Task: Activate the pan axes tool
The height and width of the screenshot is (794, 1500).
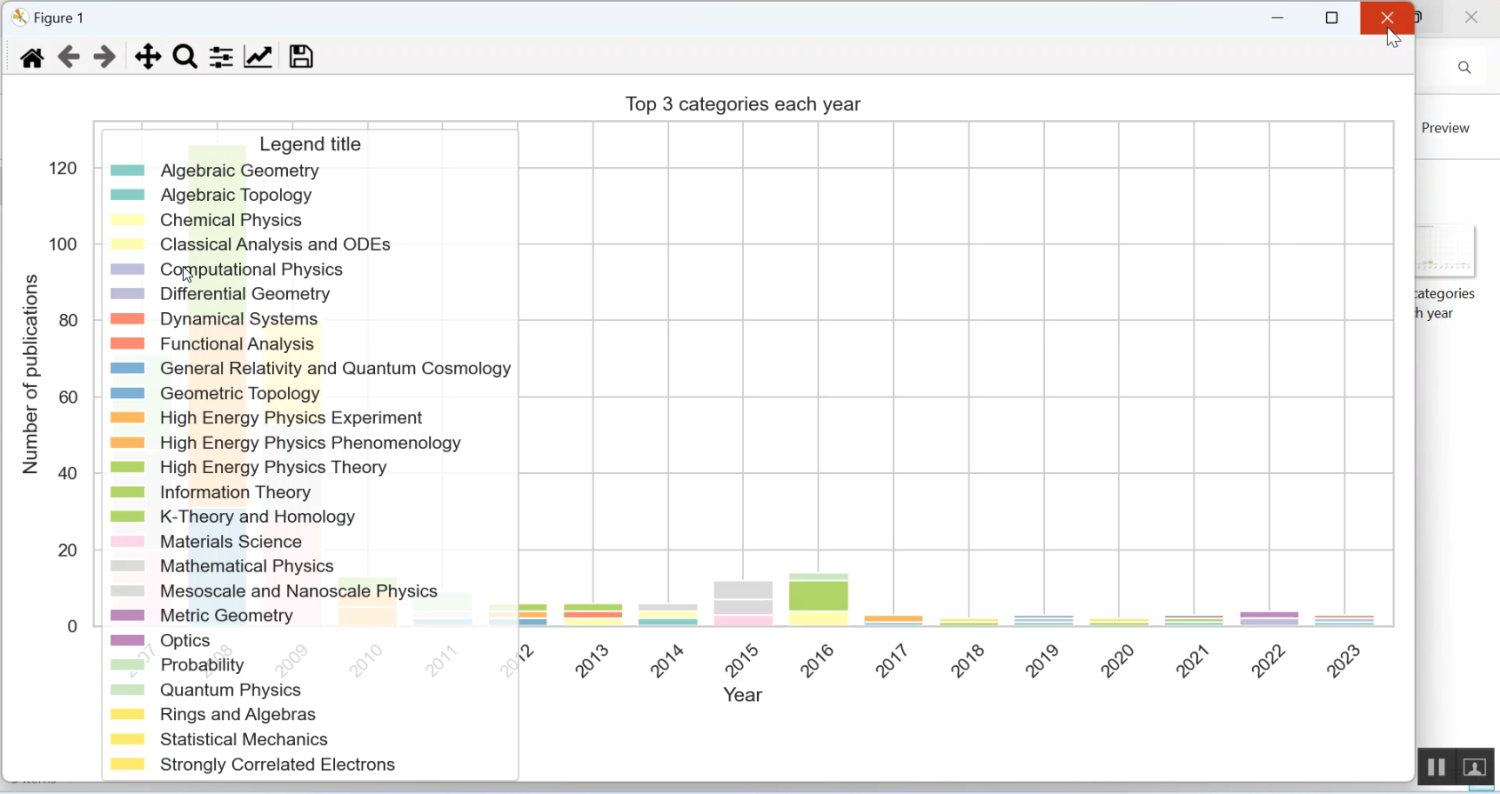Action: (x=148, y=57)
